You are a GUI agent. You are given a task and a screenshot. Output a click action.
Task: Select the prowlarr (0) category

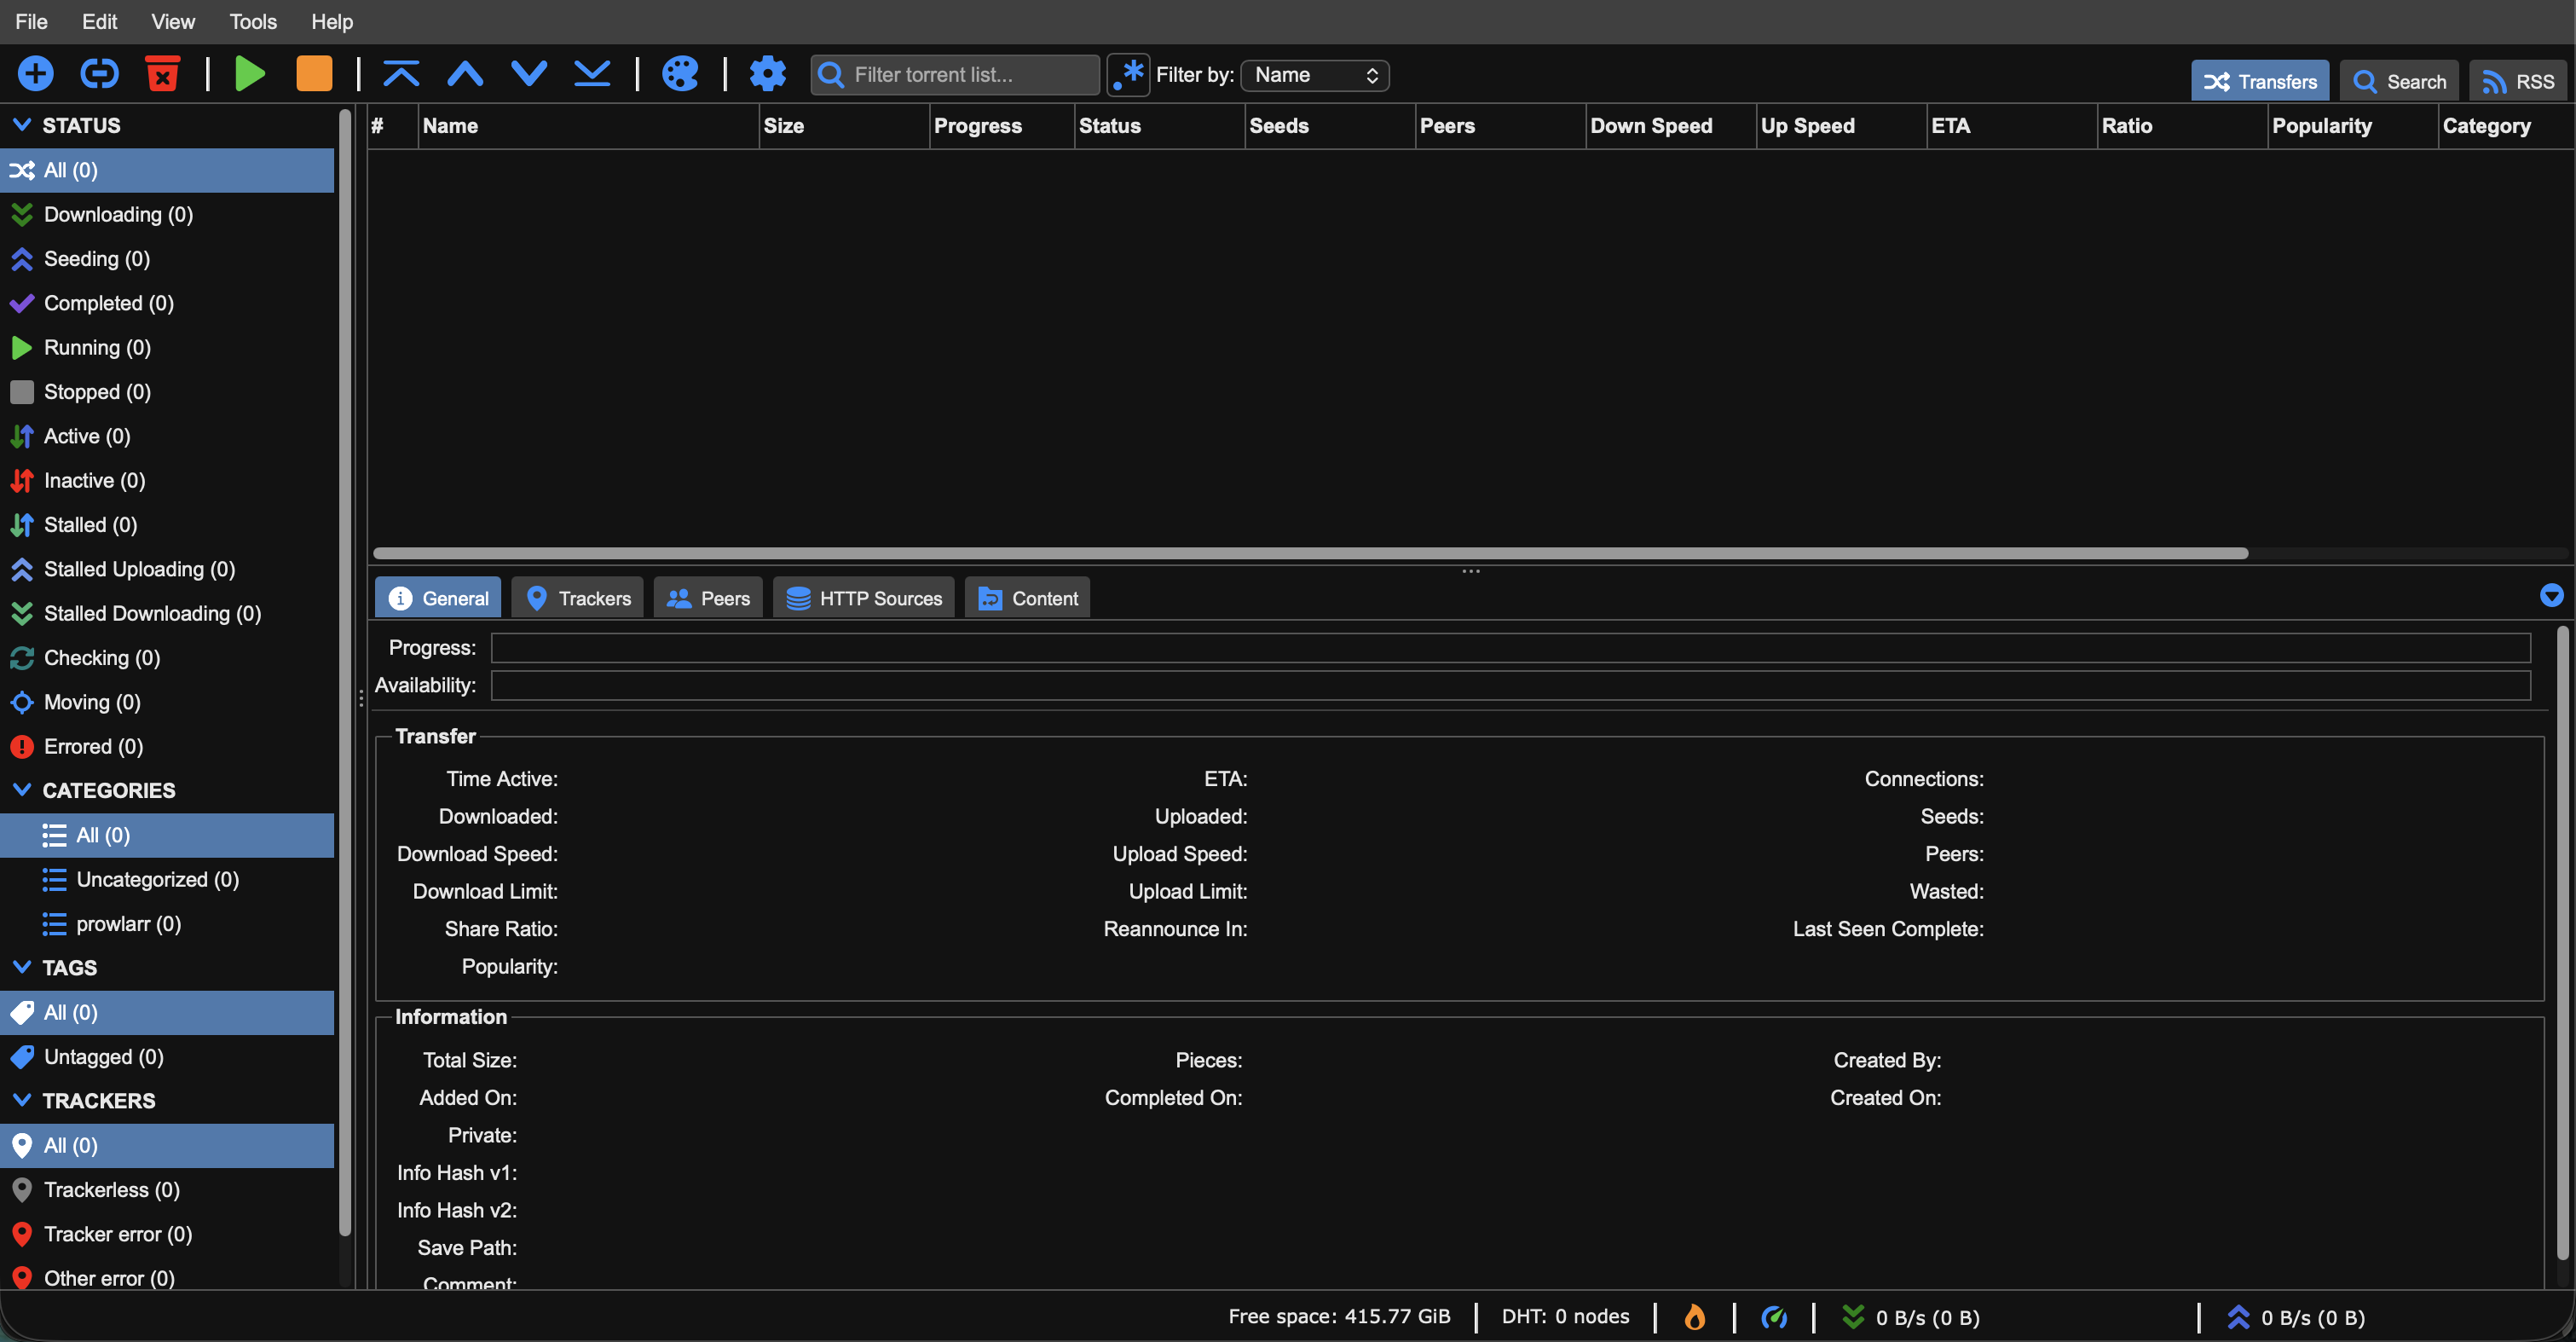coord(167,924)
